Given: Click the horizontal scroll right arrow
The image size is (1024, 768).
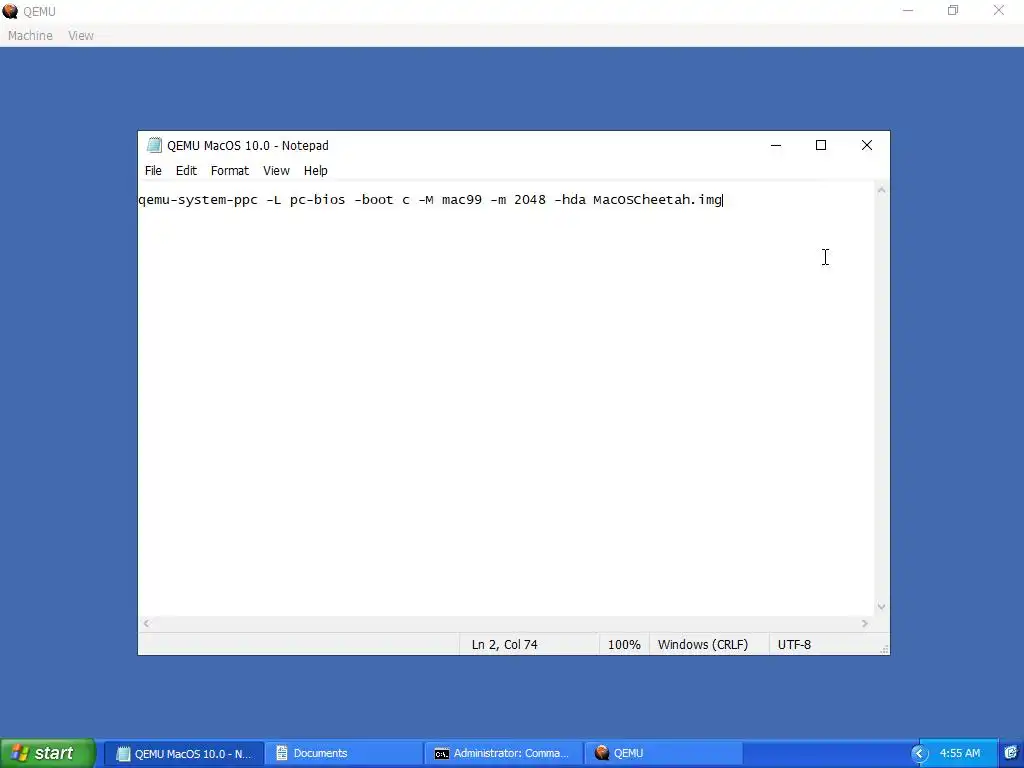Looking at the screenshot, I should click(865, 624).
